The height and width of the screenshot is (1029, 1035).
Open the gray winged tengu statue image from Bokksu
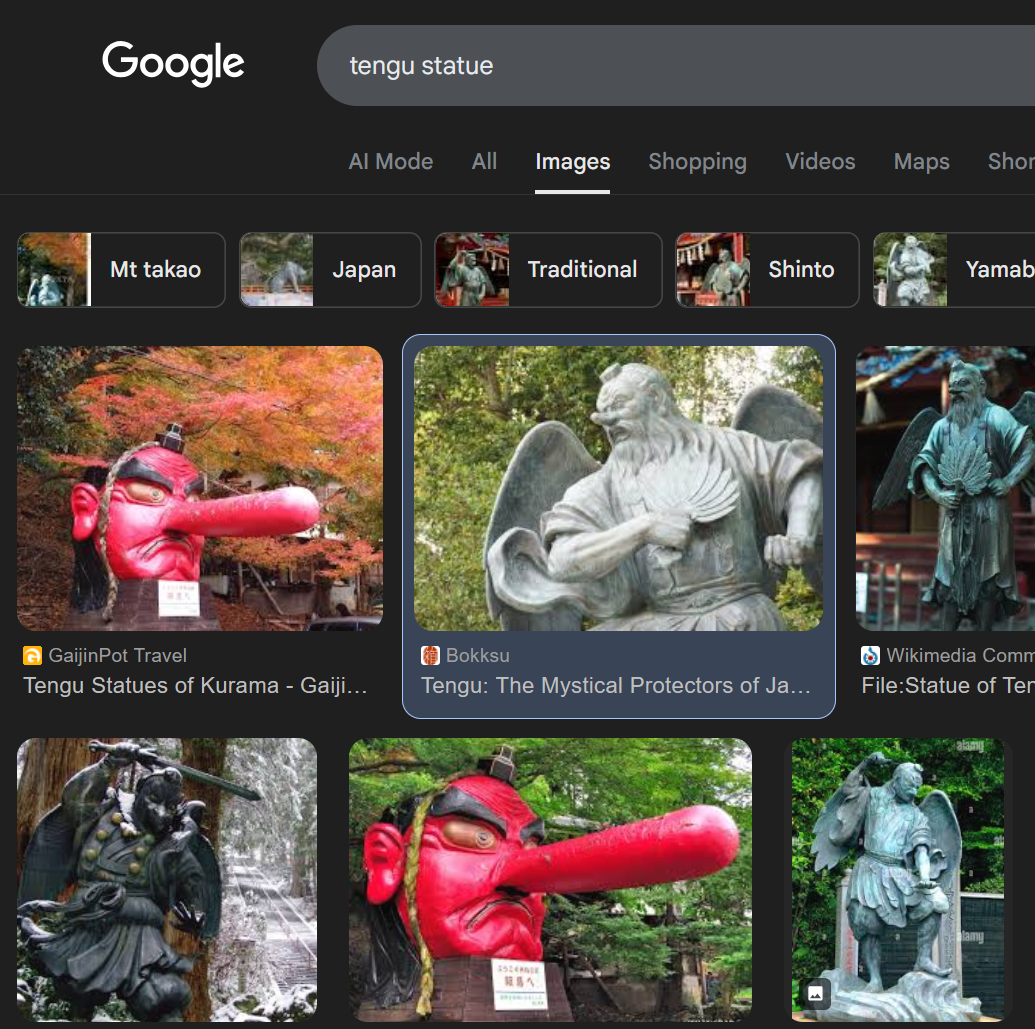[x=618, y=488]
